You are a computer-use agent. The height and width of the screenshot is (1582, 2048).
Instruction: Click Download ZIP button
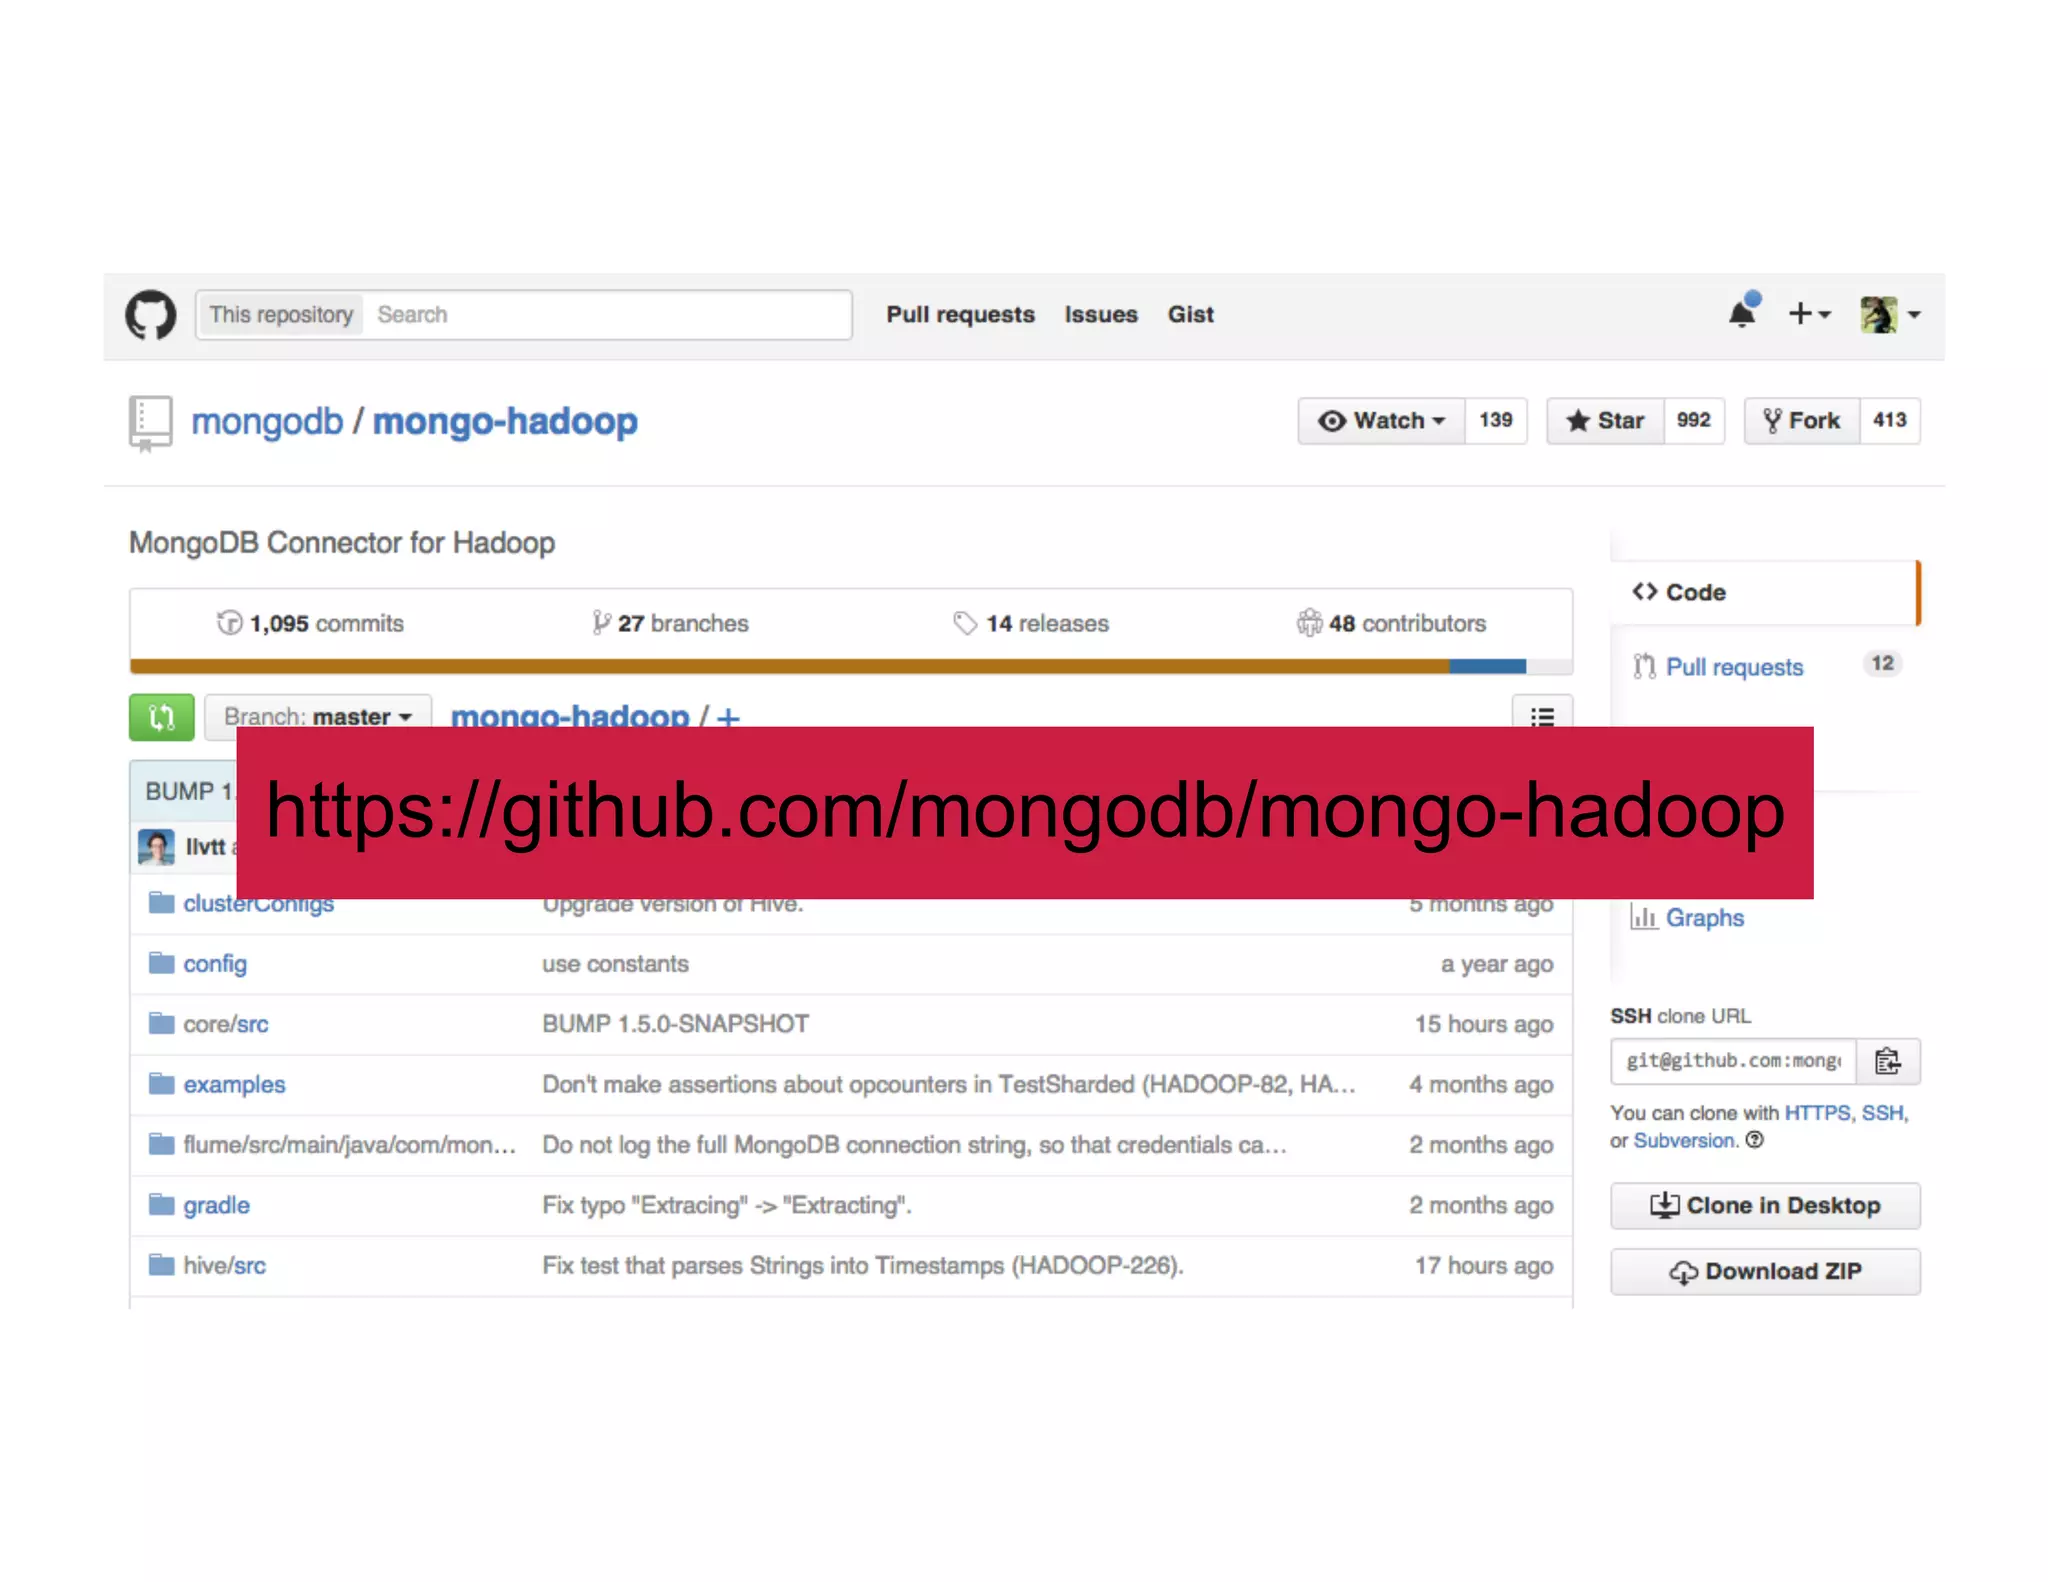pyautogui.click(x=1765, y=1271)
